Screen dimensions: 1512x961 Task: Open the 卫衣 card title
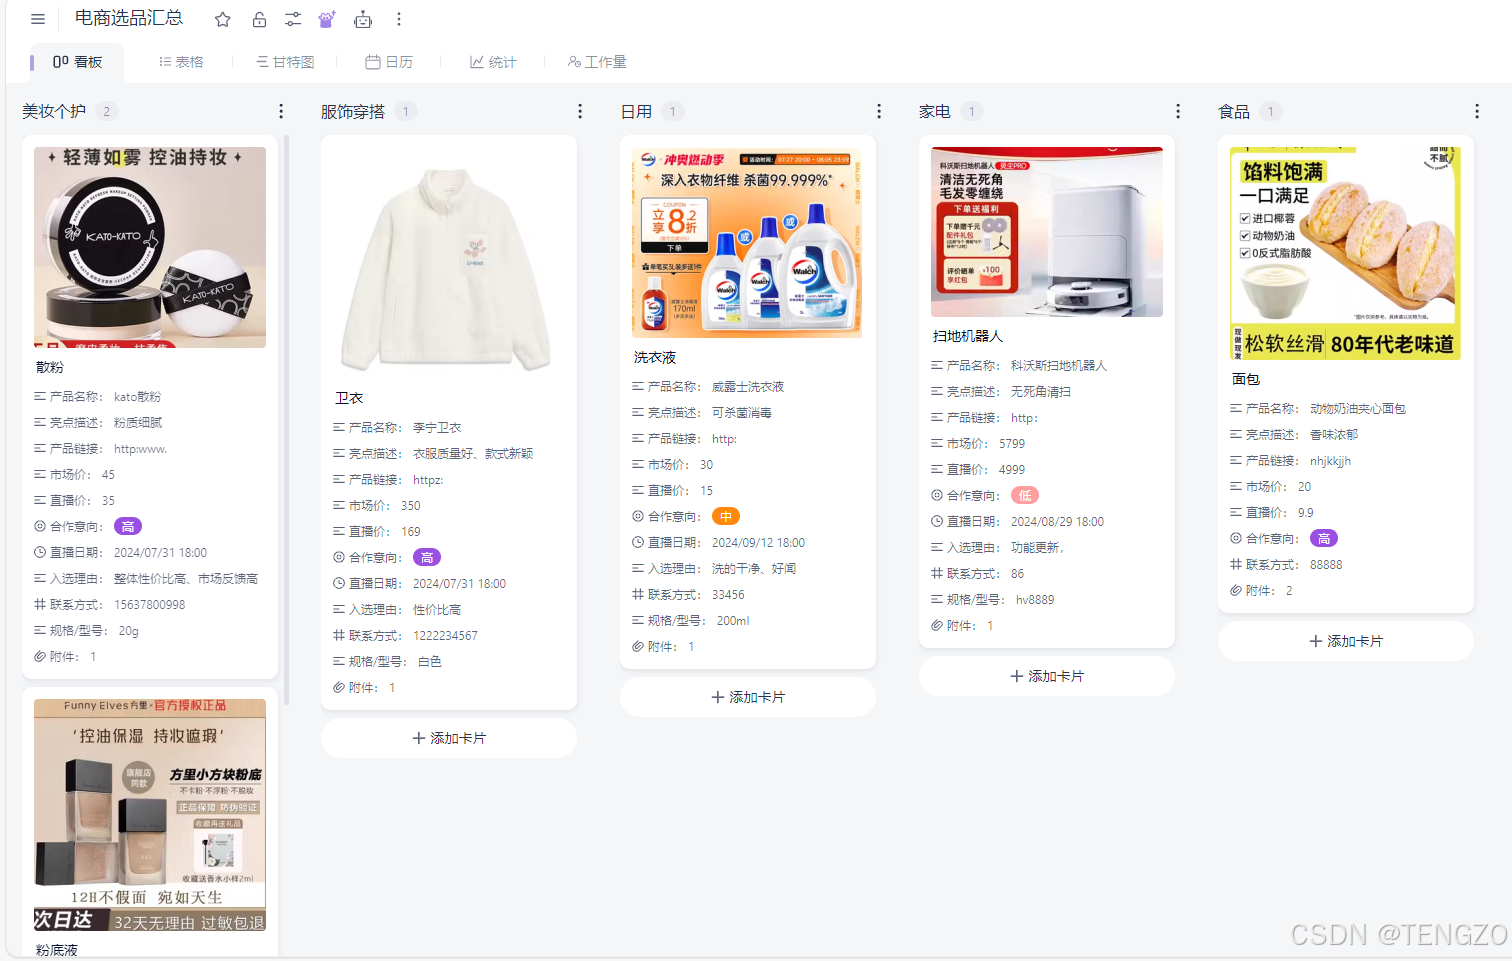click(x=349, y=398)
